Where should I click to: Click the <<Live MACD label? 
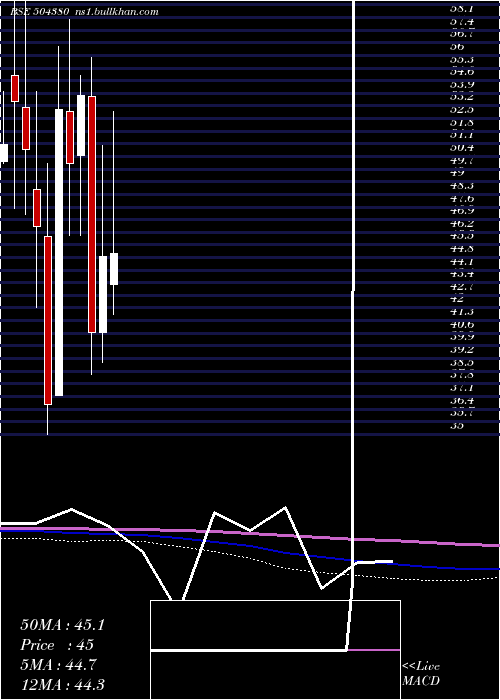click(421, 673)
